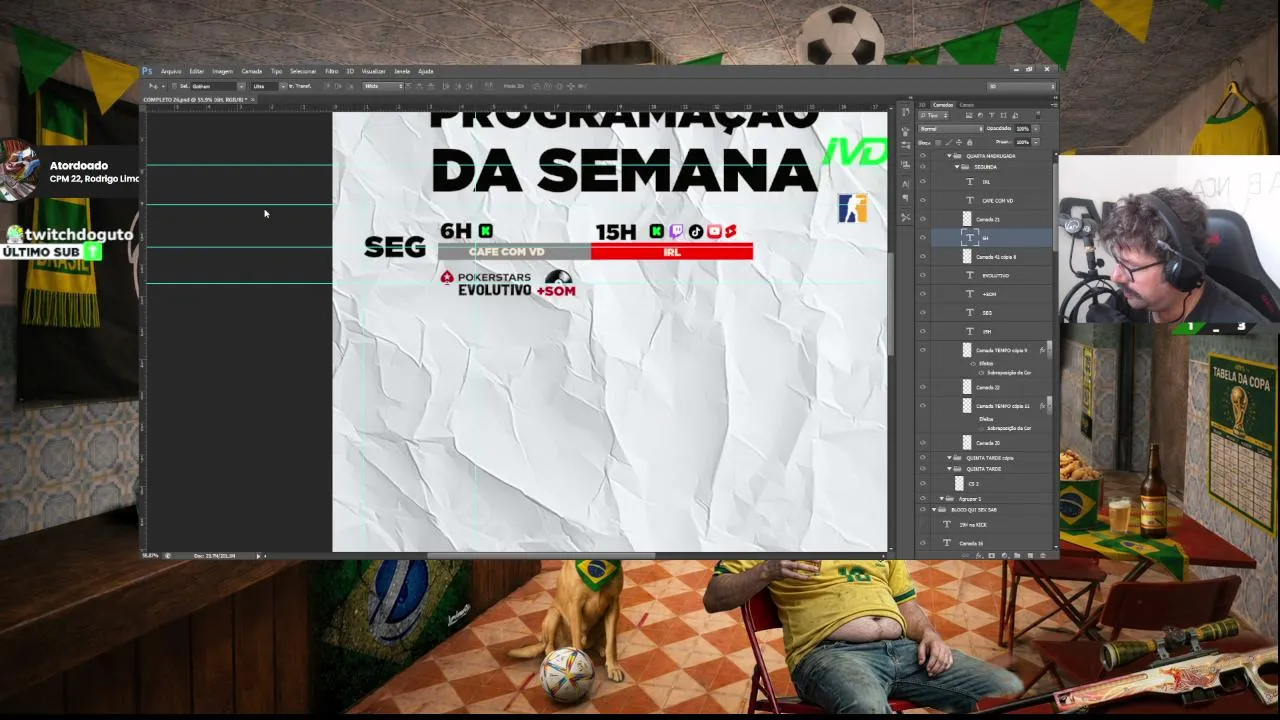Switch to the Canais tab
This screenshot has width=1280, height=720.
[x=967, y=105]
